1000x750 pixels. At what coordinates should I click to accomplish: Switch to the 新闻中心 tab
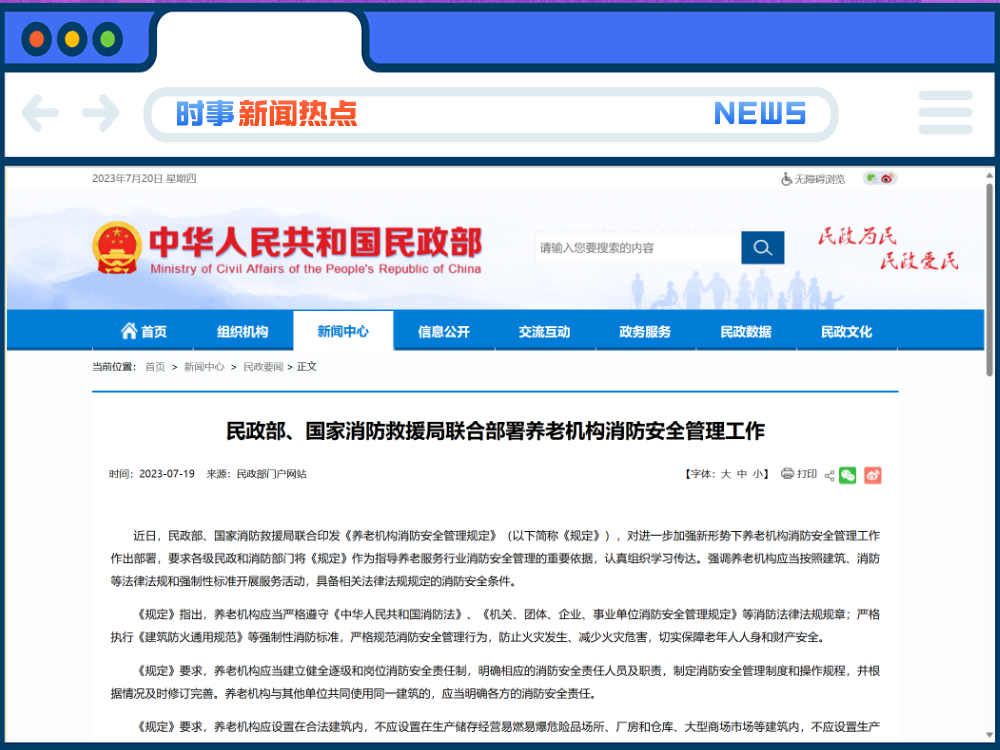(344, 332)
